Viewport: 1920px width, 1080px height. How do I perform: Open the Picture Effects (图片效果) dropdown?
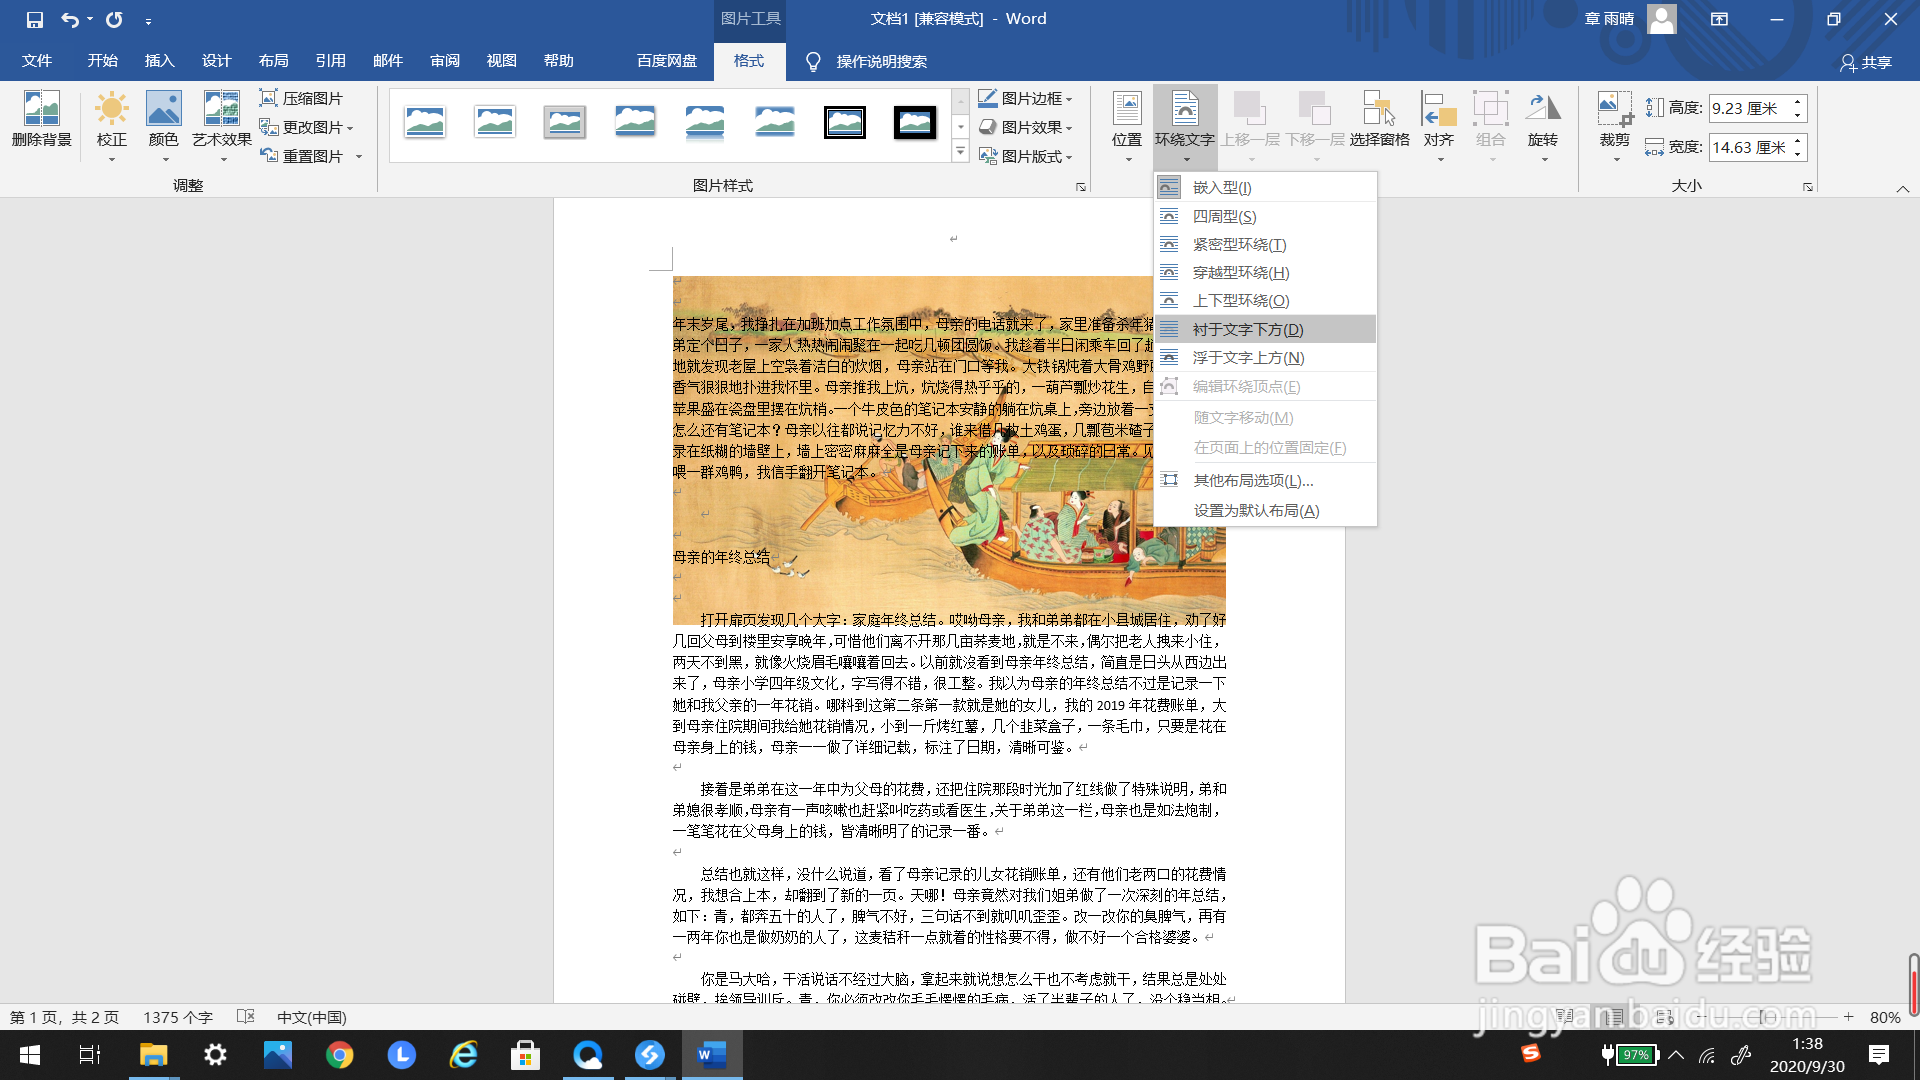(x=1026, y=127)
